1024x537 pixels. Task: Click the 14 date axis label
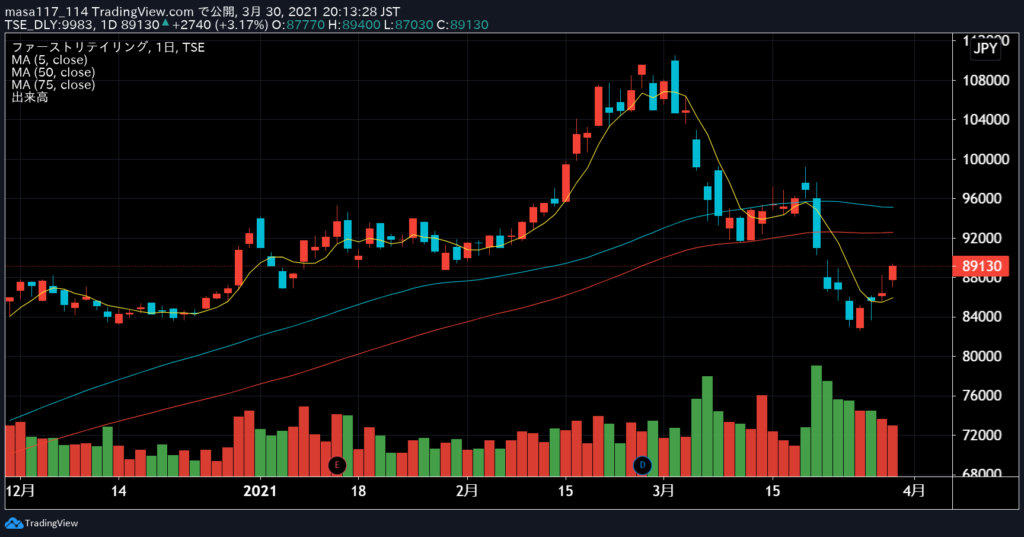[x=118, y=491]
